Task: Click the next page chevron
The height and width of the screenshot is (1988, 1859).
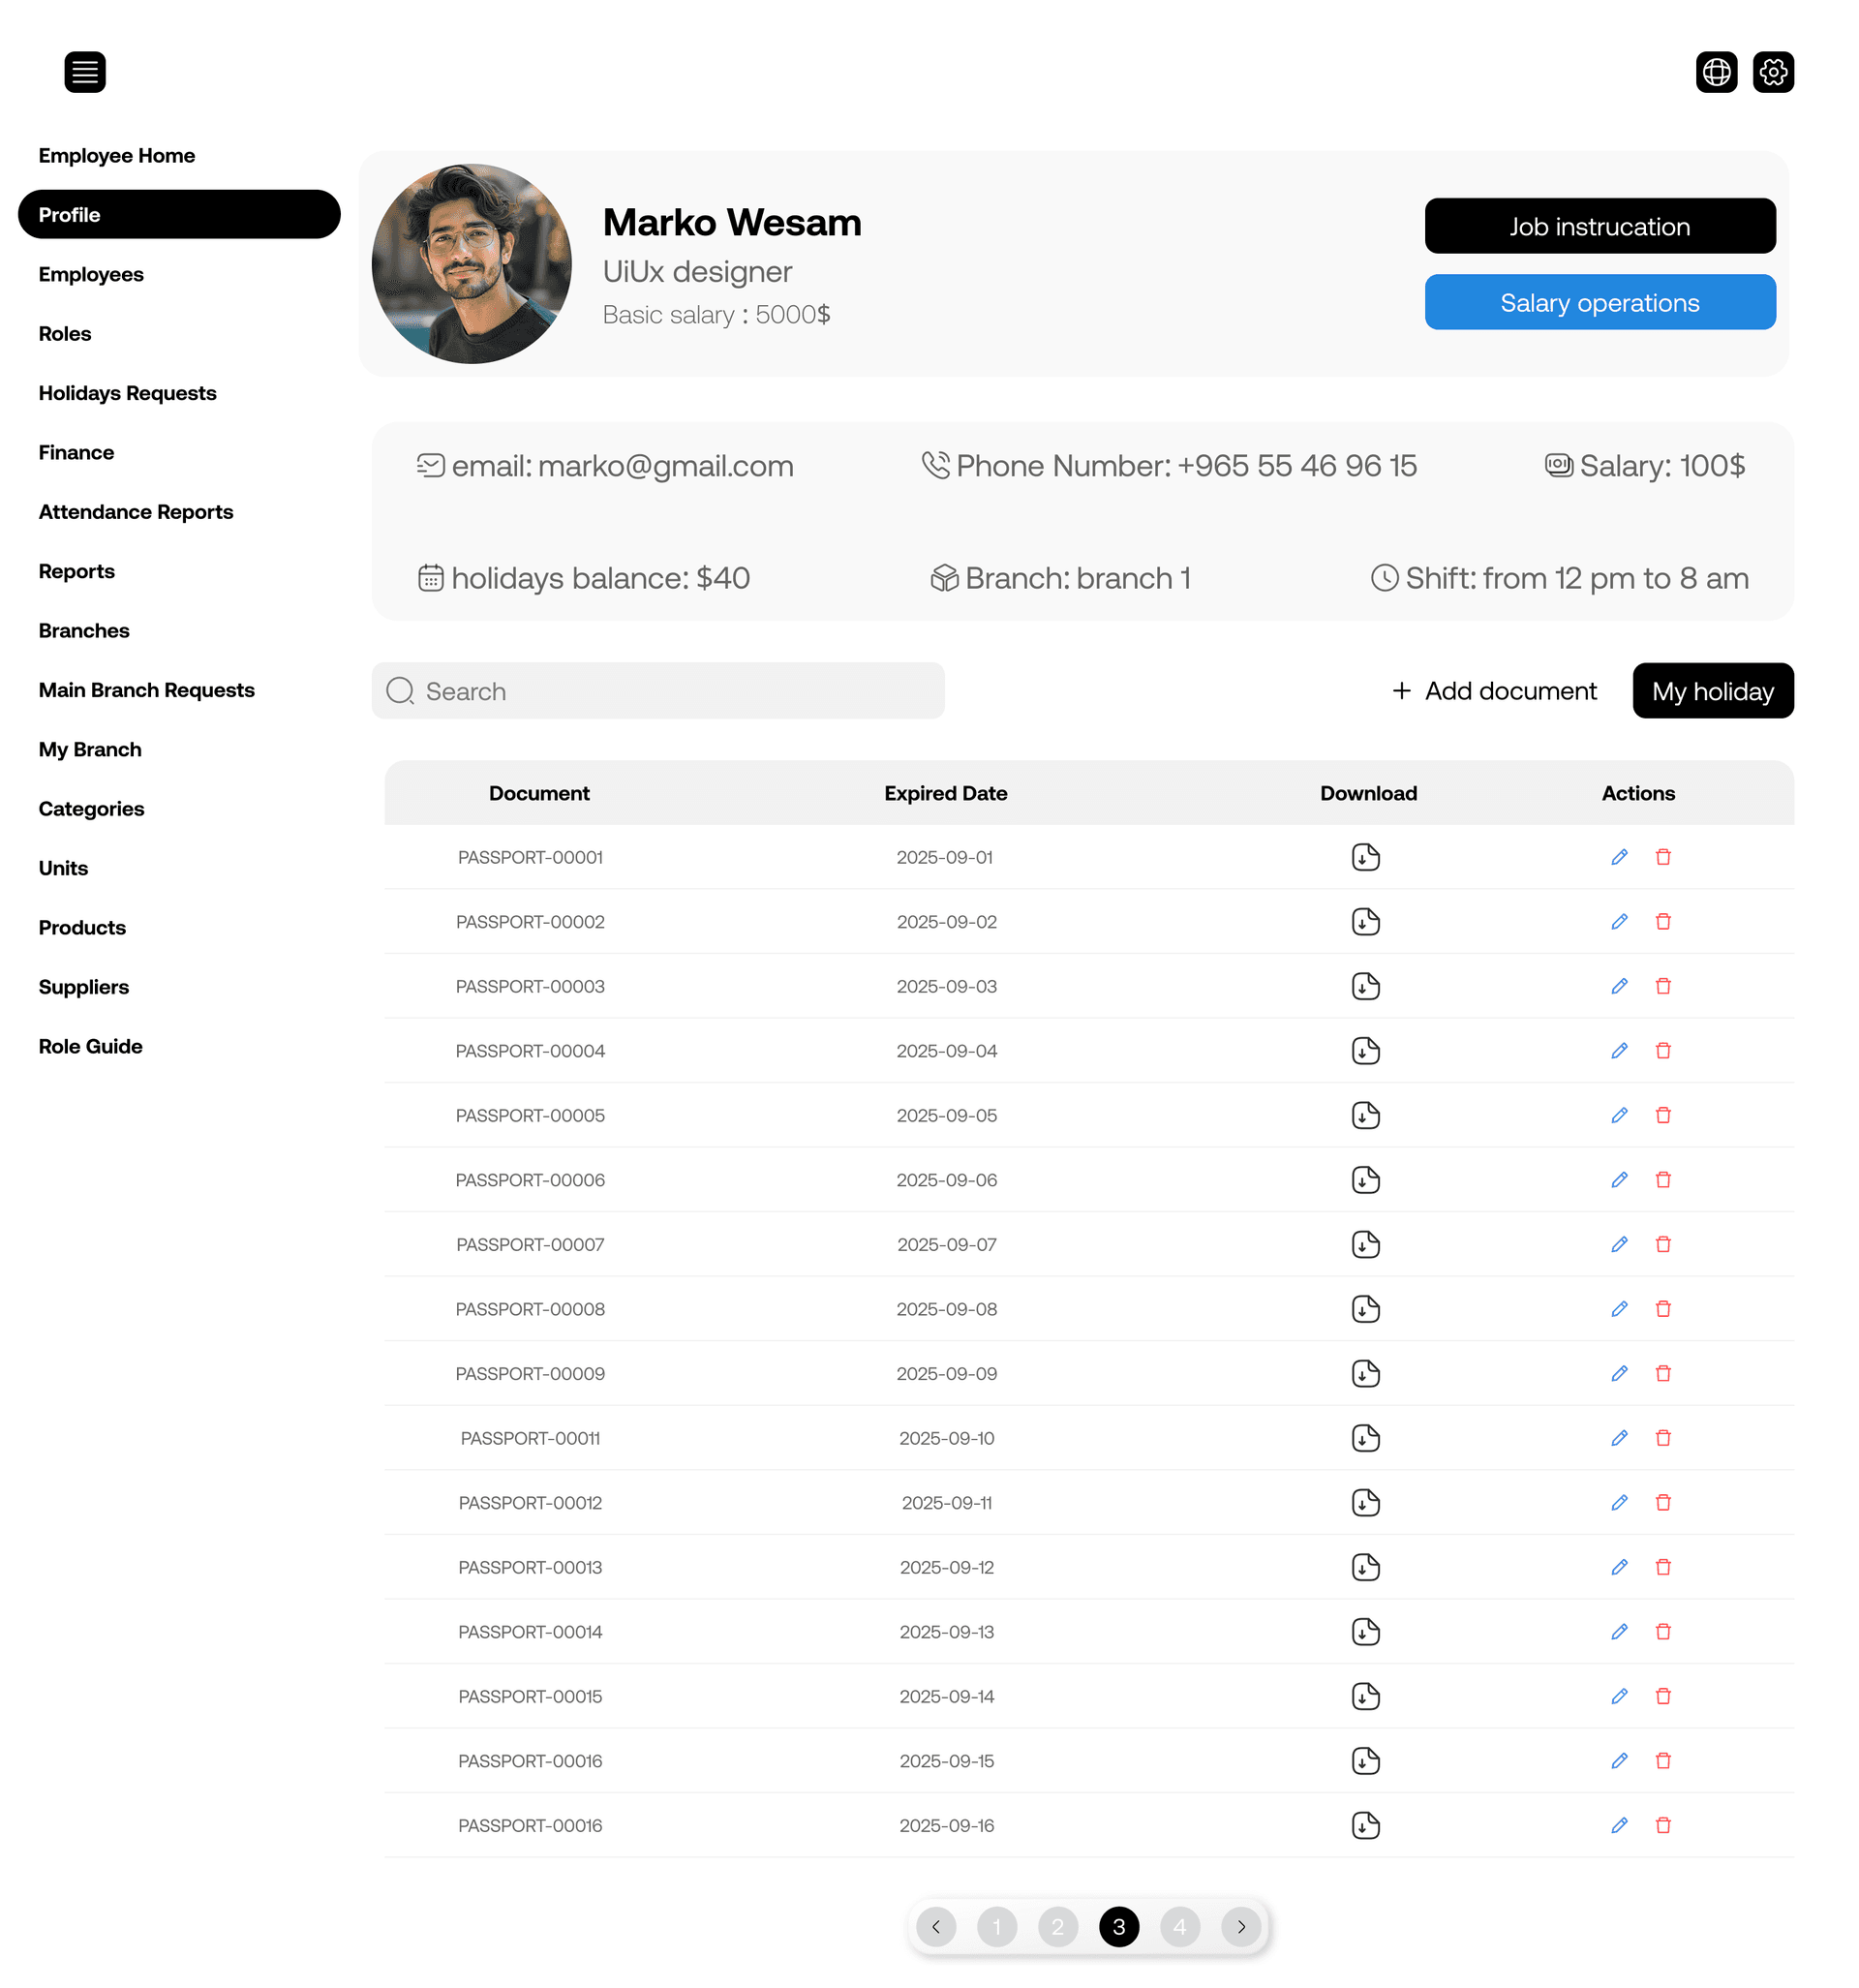Action: [1241, 1926]
